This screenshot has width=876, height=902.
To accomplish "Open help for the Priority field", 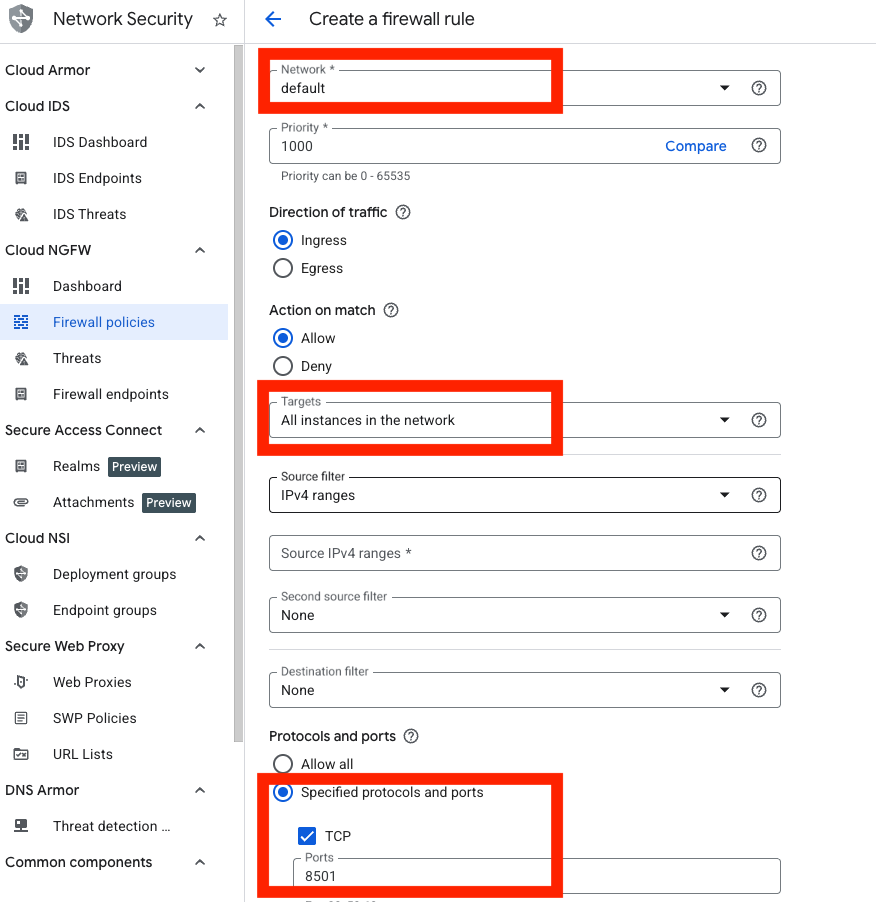I will [759, 146].
